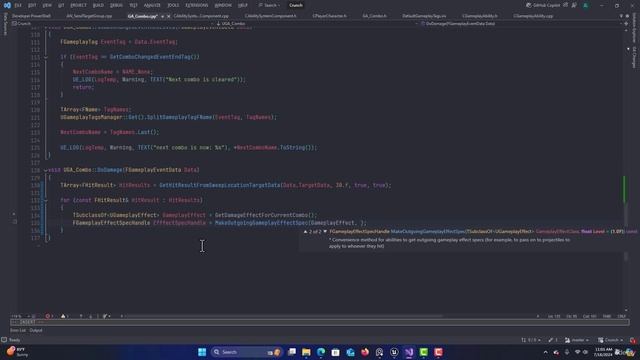Open the File menu
Viewport: 640px width, 360px height.
pyautogui.click(x=18, y=5)
